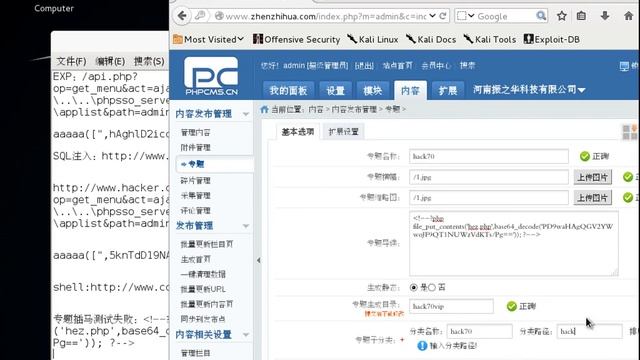640x360 pixels.
Task: Click the 会员中心 link in the header
Action: click(436, 65)
